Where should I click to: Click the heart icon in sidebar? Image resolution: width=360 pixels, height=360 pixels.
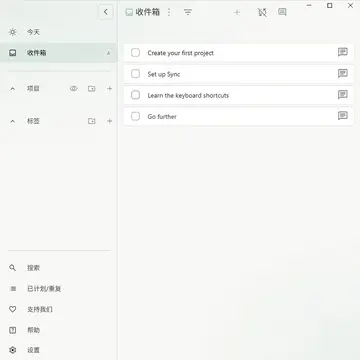pyautogui.click(x=13, y=309)
